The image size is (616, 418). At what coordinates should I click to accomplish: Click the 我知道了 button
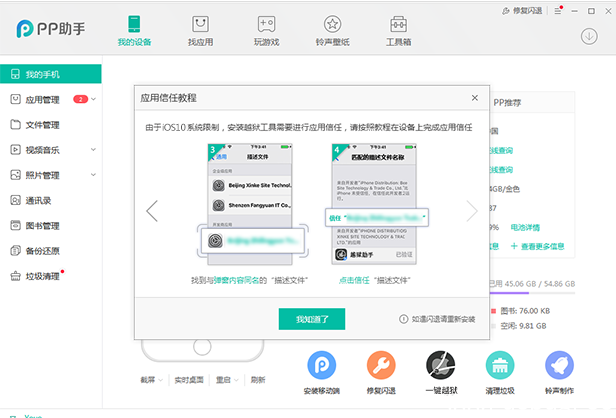[312, 319]
